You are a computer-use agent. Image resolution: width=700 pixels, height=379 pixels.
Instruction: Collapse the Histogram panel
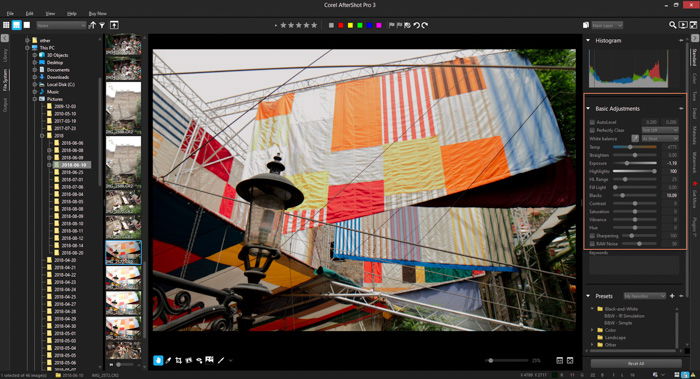pos(588,40)
